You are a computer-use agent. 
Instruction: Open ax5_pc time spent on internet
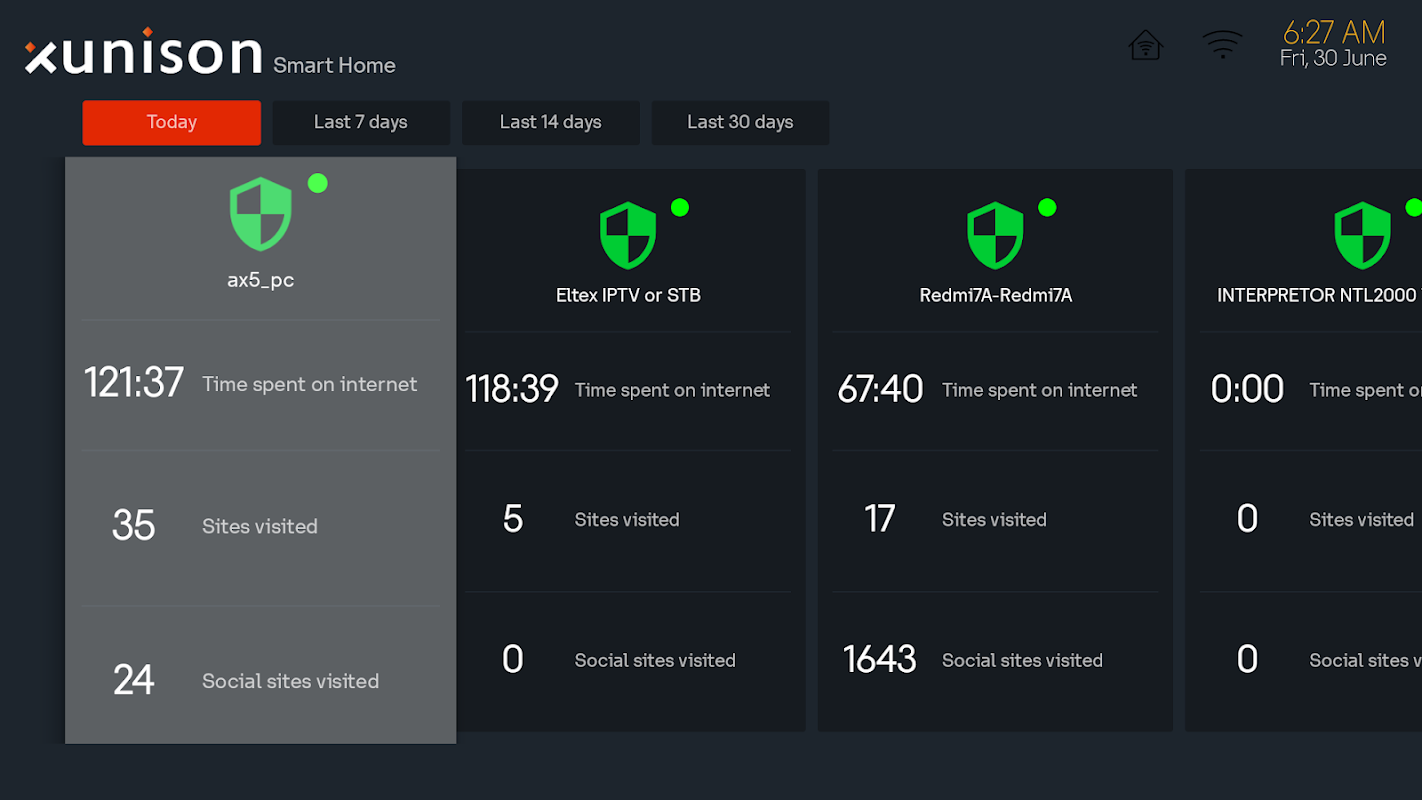260,384
